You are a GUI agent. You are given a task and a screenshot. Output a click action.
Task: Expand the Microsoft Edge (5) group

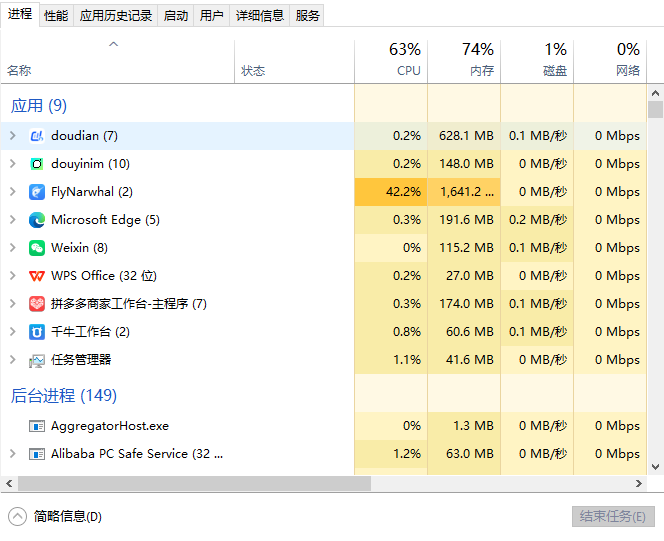[x=13, y=220]
